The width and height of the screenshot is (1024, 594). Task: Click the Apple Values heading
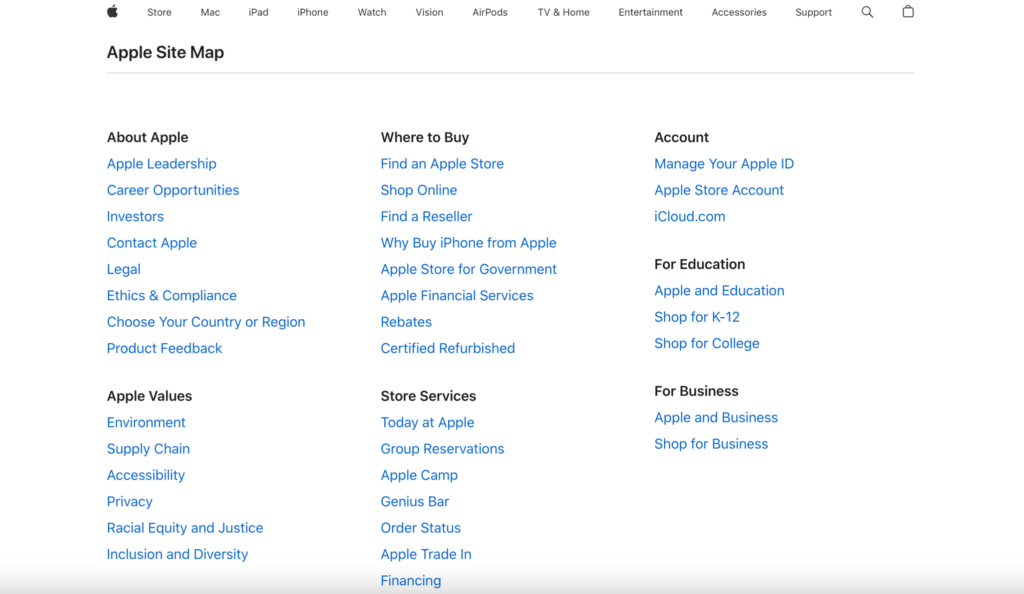[x=150, y=396]
